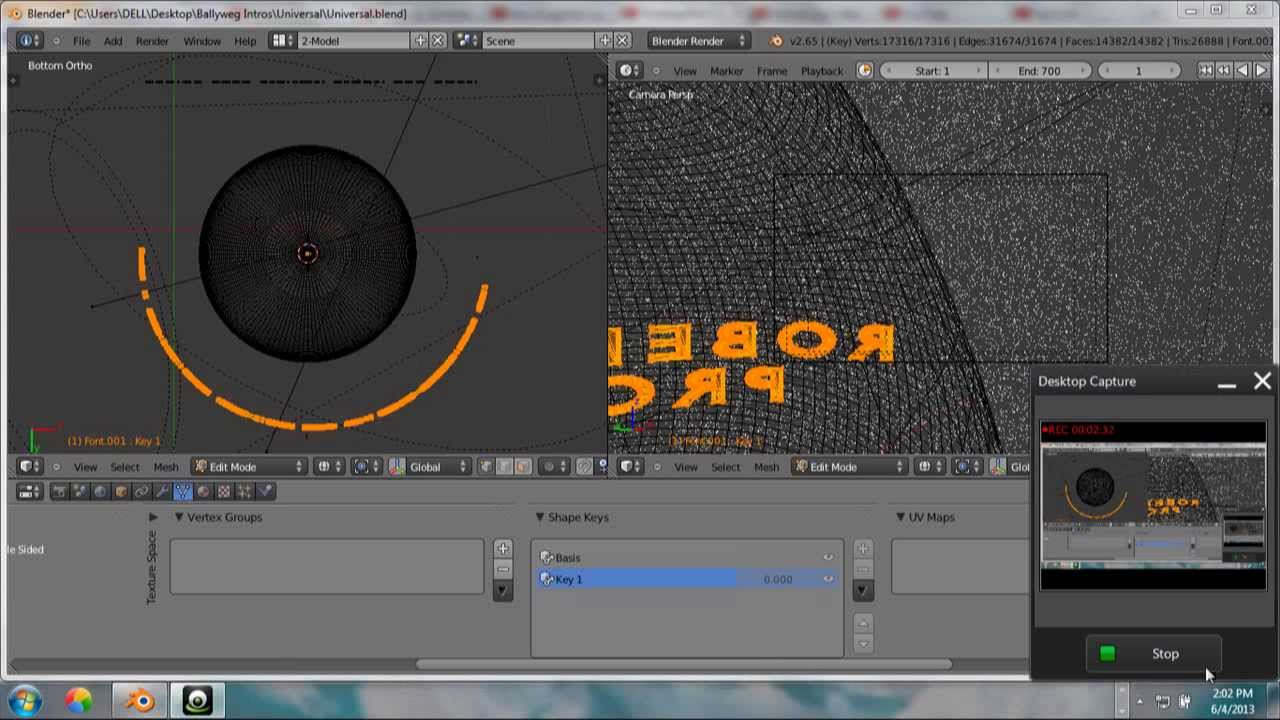Open the File menu

pos(81,41)
